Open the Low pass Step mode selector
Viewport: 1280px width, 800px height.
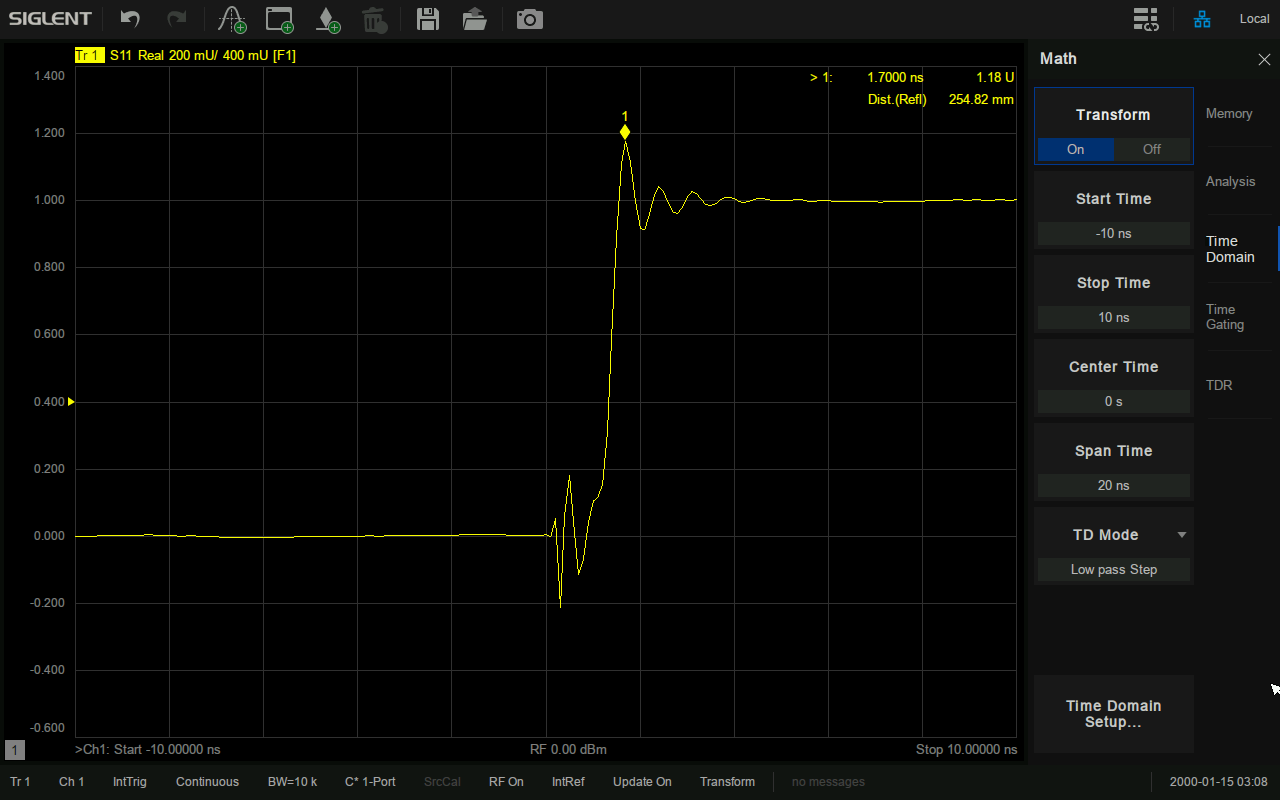pos(1113,570)
